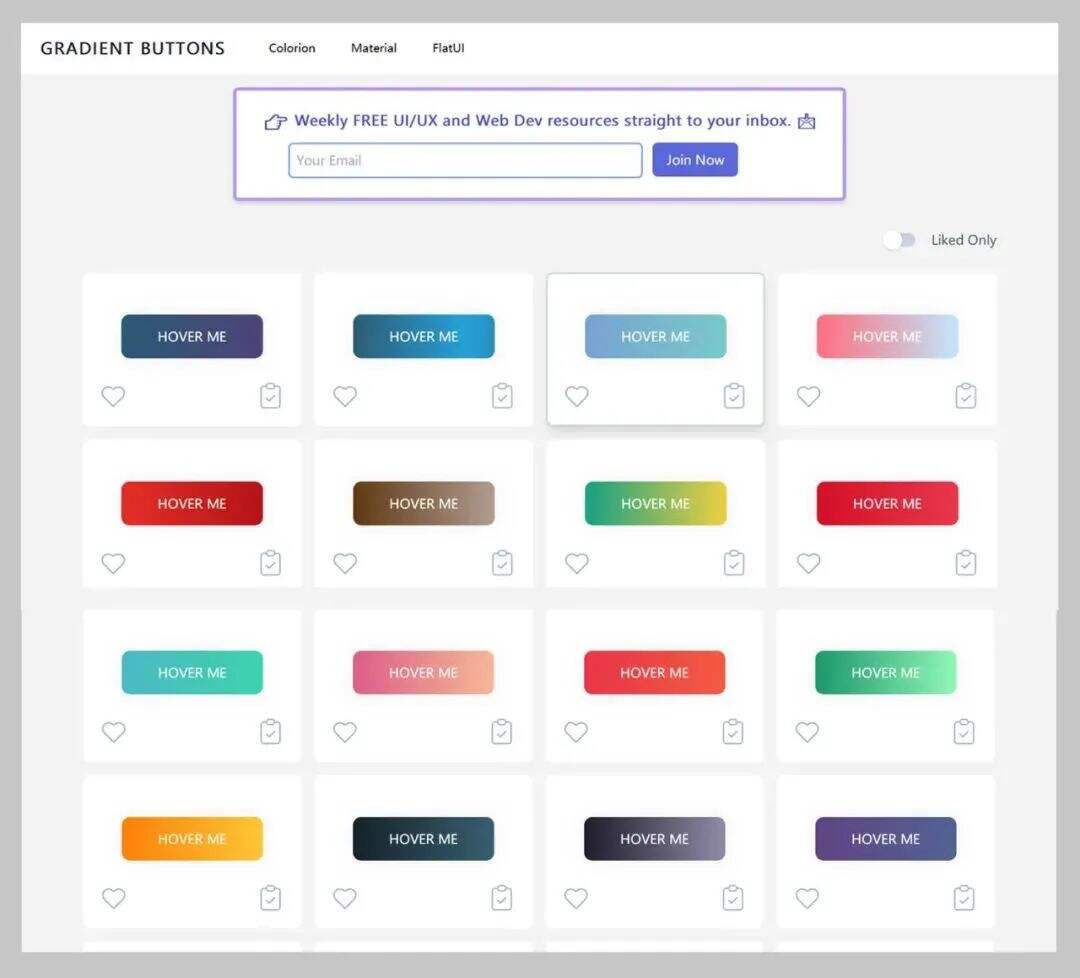Click the dark teal-slate HOVER ME button
This screenshot has height=978, width=1080.
click(x=423, y=839)
